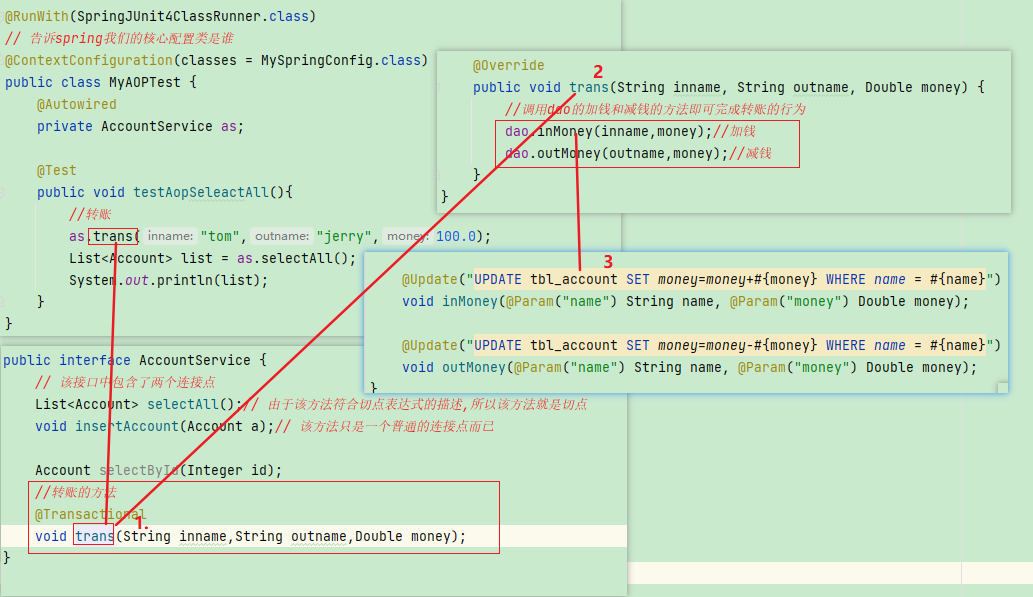Select the inMoney method name in the DAO declaration

tap(470, 302)
